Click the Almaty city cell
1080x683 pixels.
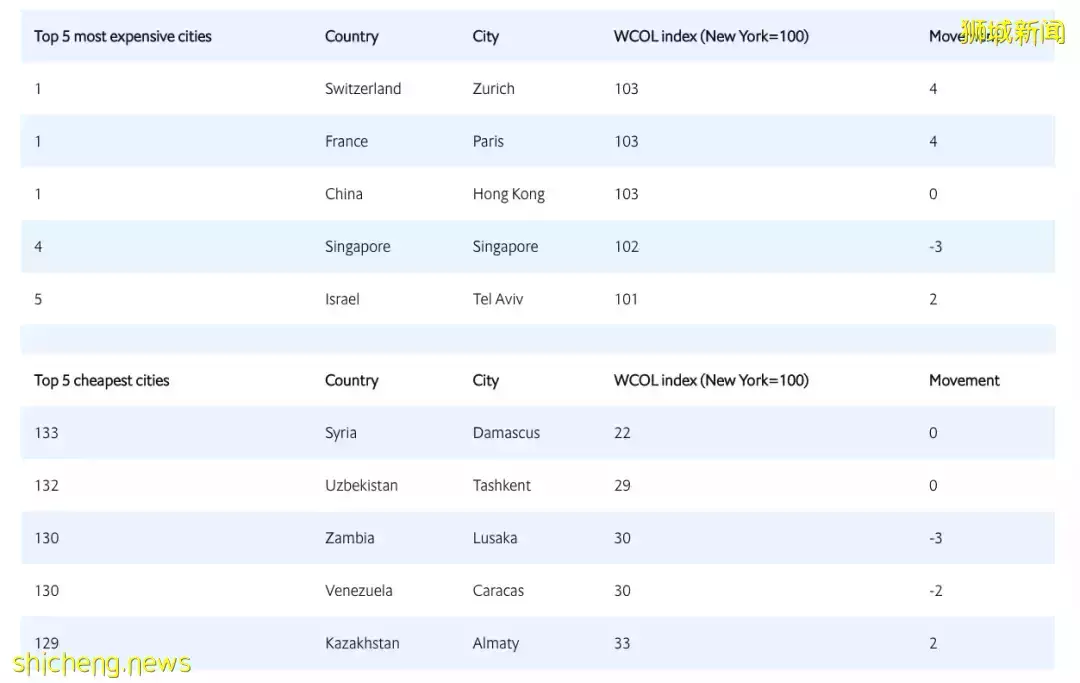[x=496, y=643]
